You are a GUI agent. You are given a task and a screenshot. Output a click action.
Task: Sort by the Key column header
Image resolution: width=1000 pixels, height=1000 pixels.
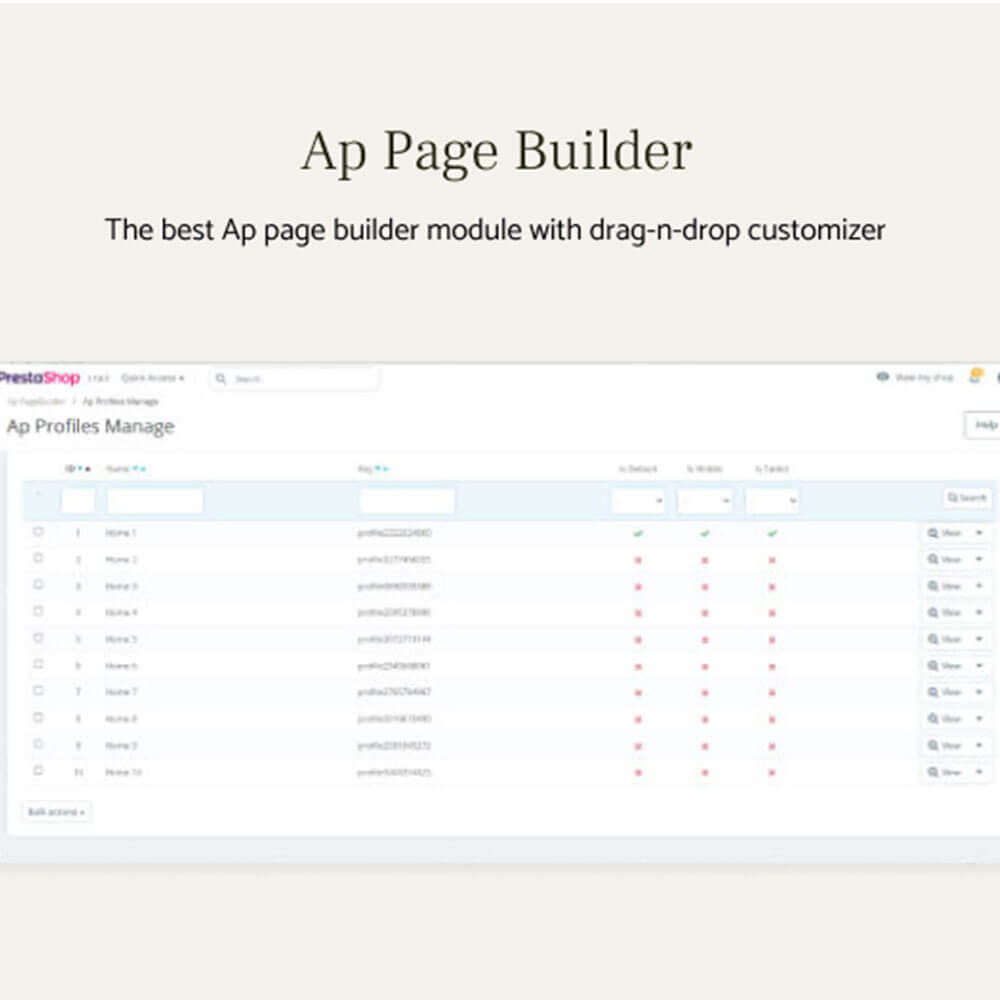372,469
